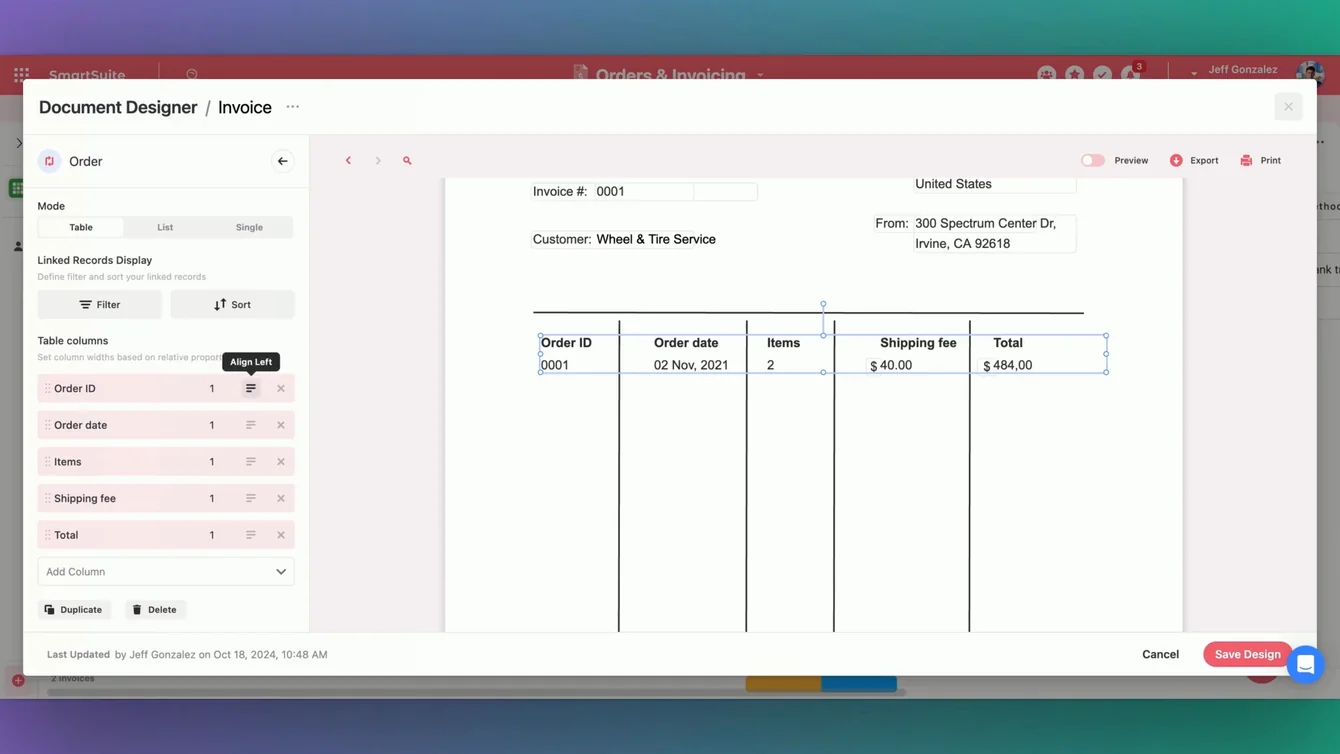Select List mode
The image size is (1340, 754).
tap(165, 227)
